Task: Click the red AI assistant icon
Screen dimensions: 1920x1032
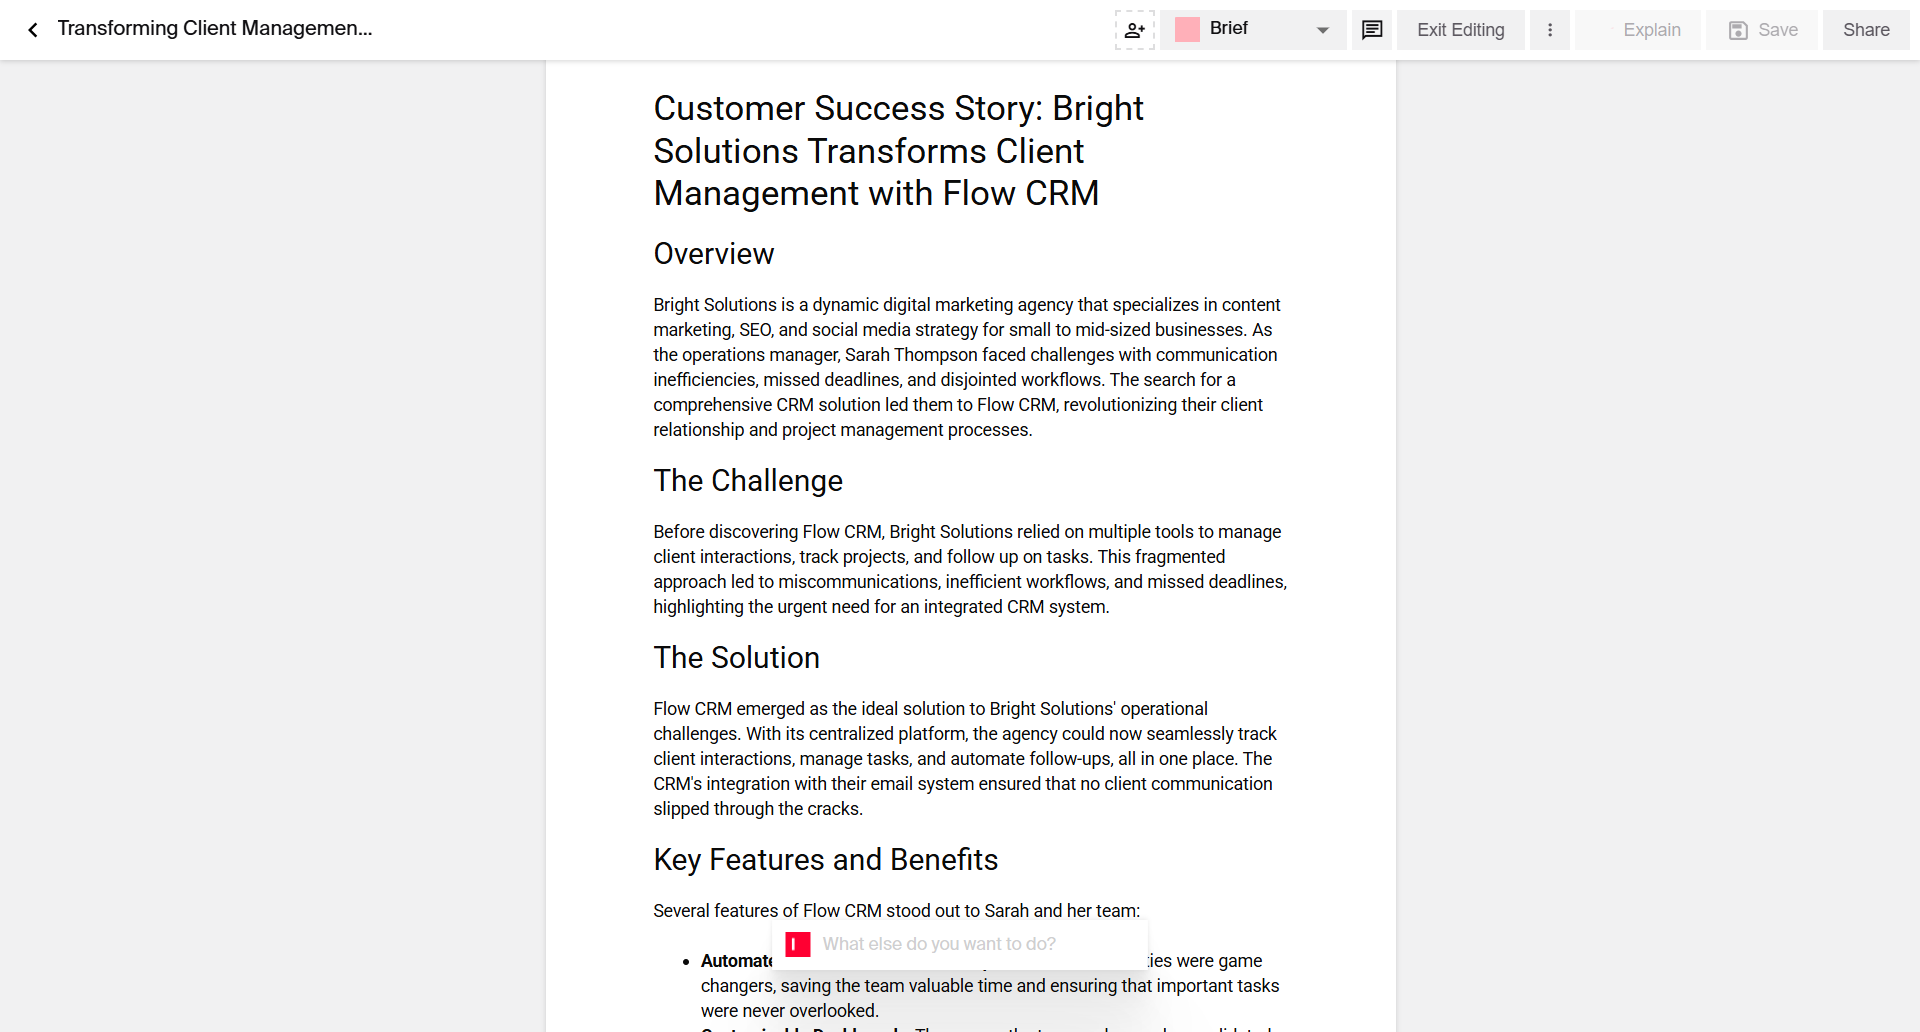Action: (x=797, y=943)
